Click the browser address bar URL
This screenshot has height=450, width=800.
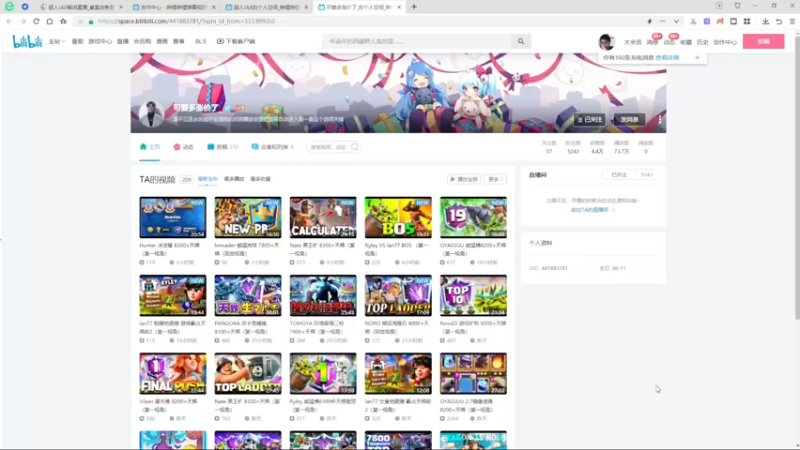tap(186, 21)
